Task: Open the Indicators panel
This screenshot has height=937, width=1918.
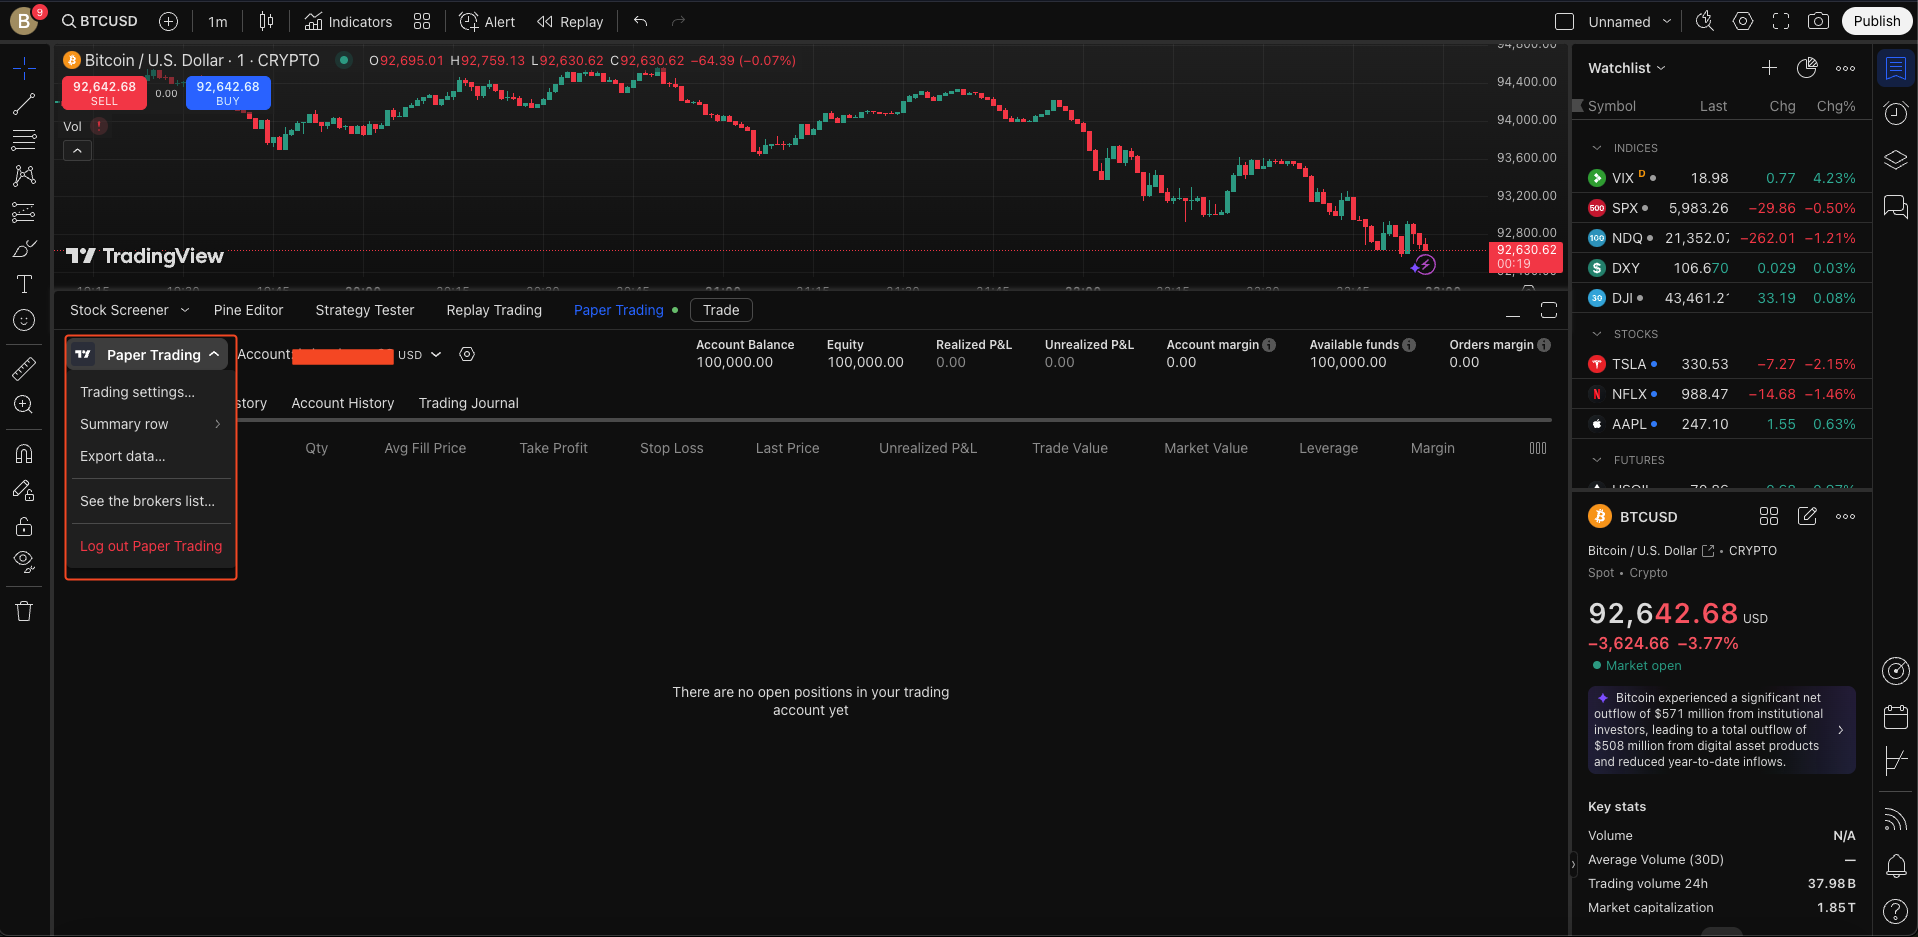Action: tap(348, 21)
